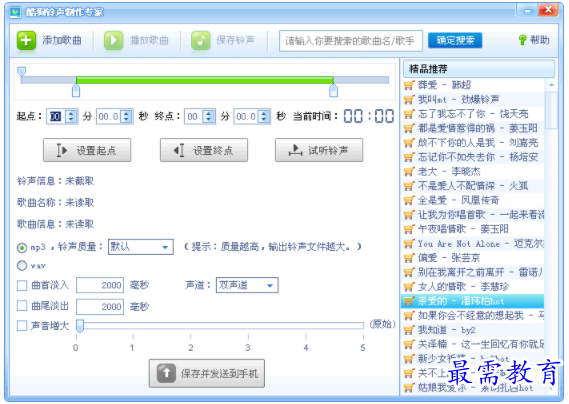This screenshot has height=404, width=569.
Task: Click the app logo in title bar
Action: [x=15, y=12]
